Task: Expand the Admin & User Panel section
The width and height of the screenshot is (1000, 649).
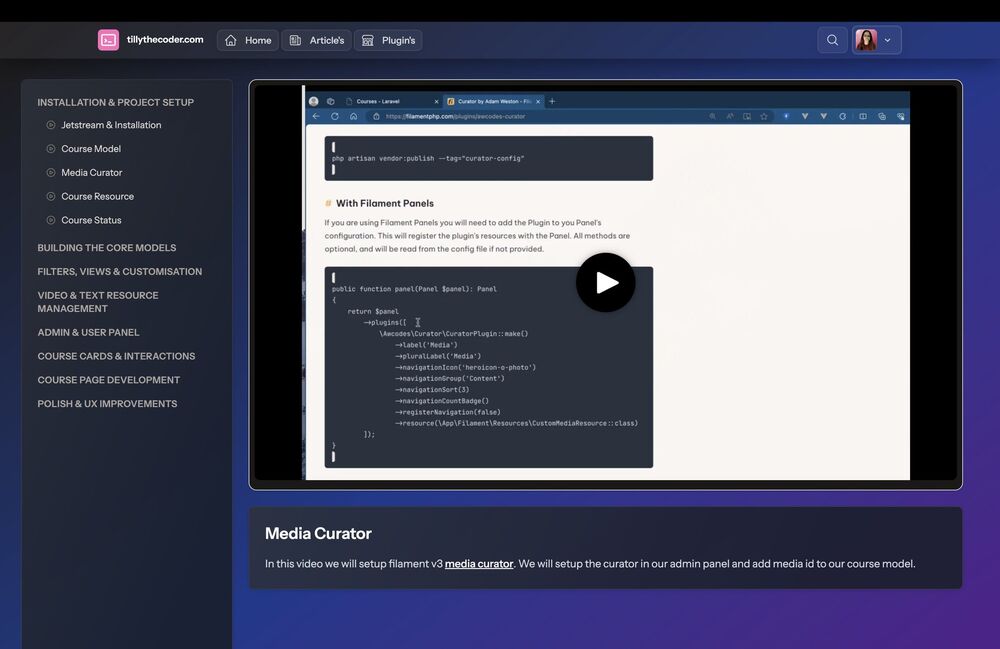Action: (89, 332)
